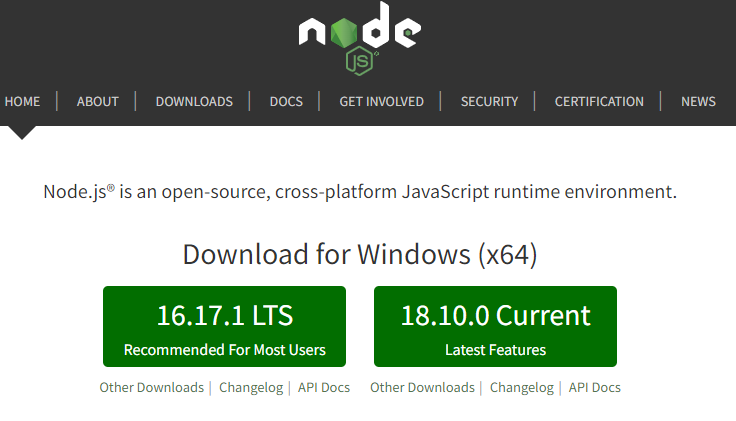Open the HOME nav item

(x=22, y=101)
